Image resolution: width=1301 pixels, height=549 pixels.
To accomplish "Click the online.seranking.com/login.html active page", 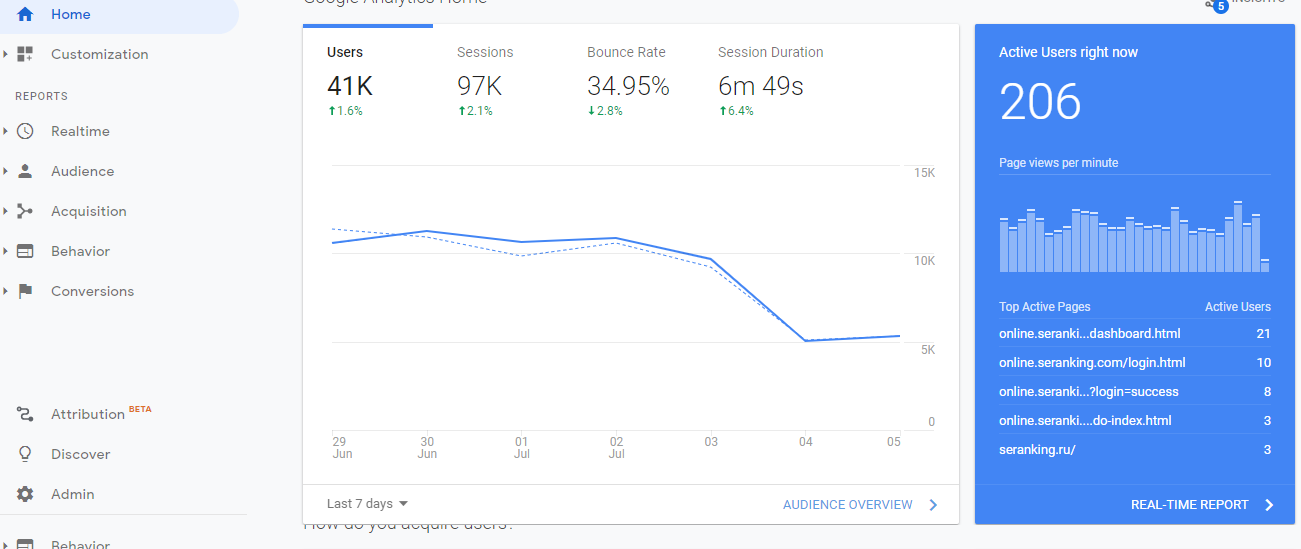I will [1092, 362].
